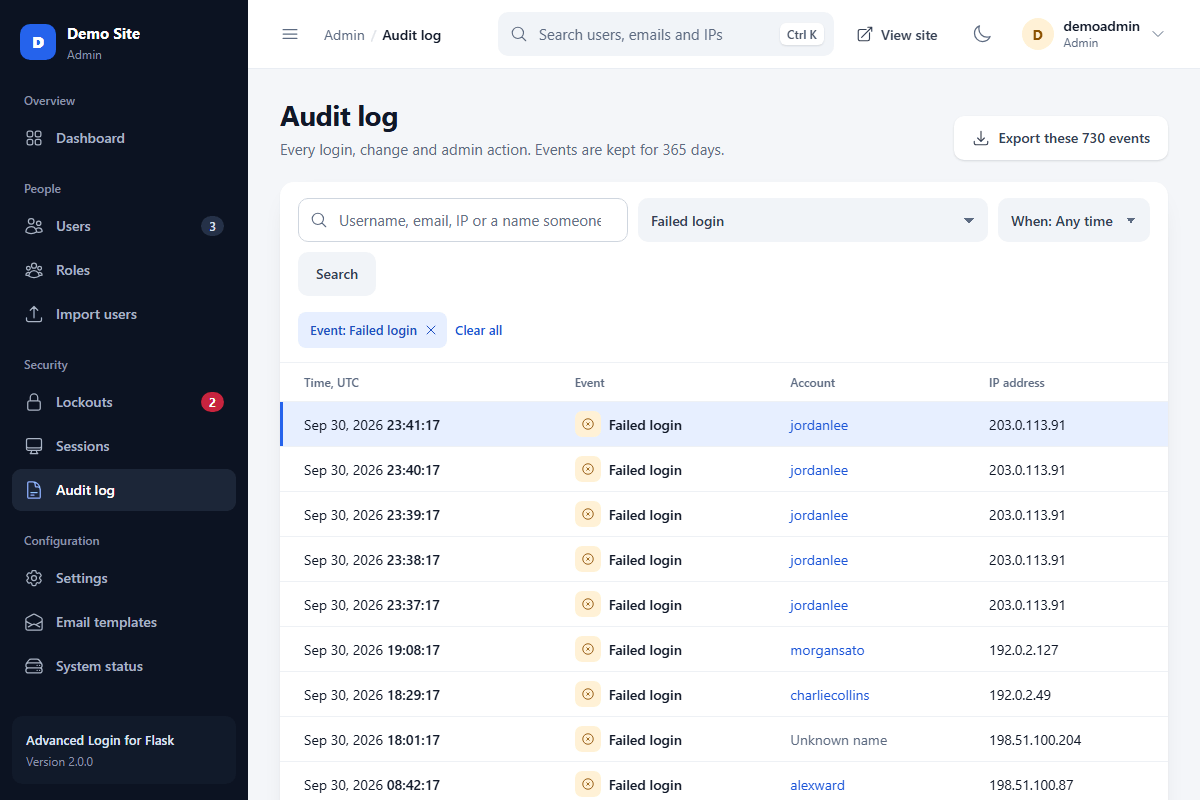Toggle the sidebar hamburger menu
1200x800 pixels.
click(290, 34)
